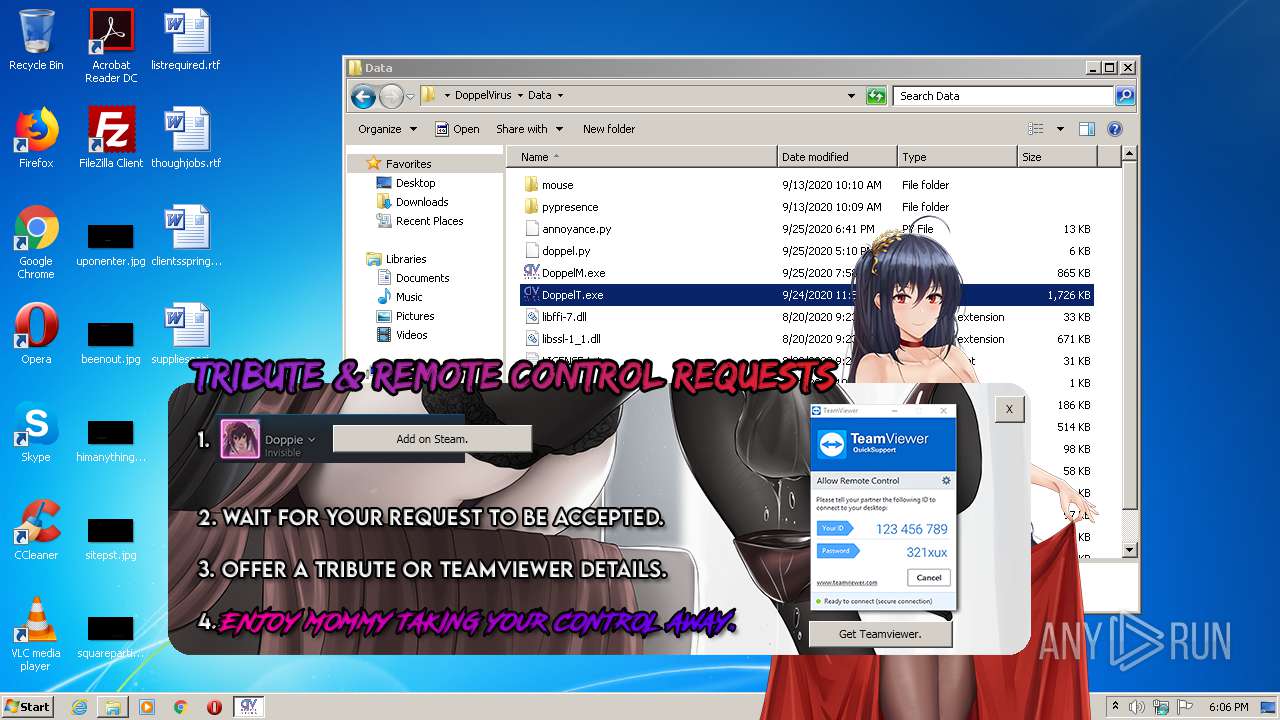Show hidden system tray icons

(1115, 707)
